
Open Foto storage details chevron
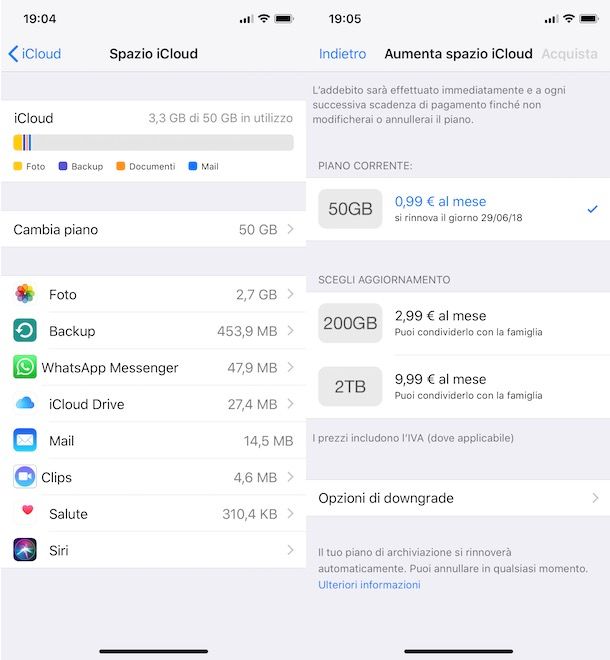coord(290,294)
